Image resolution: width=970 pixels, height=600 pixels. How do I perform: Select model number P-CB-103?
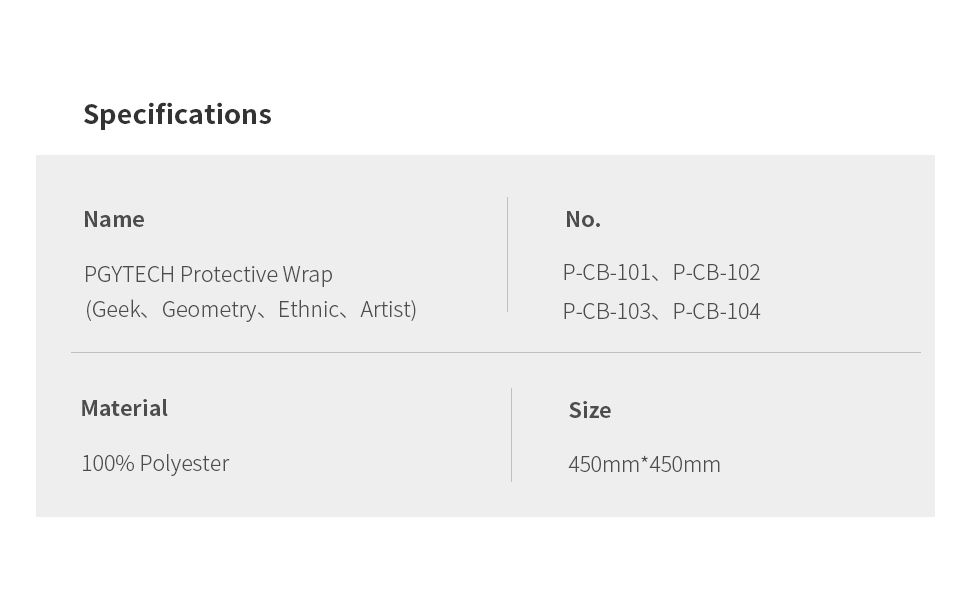point(606,311)
